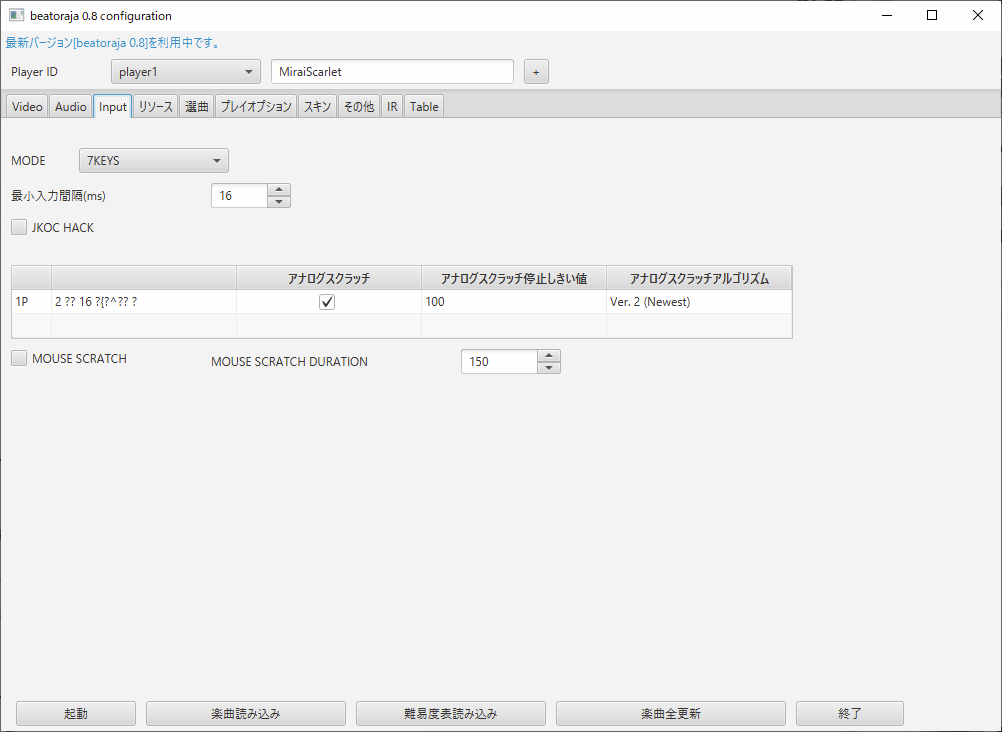Expand the MODE 7KEYS dropdown

[x=153, y=160]
